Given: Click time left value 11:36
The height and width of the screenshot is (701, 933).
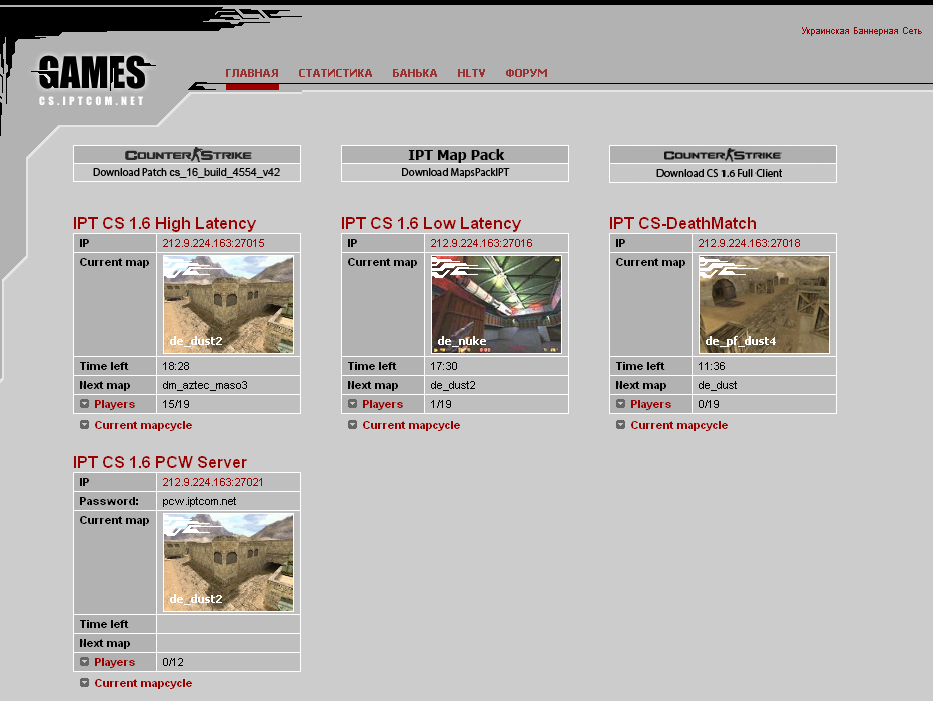Looking at the screenshot, I should point(712,366).
